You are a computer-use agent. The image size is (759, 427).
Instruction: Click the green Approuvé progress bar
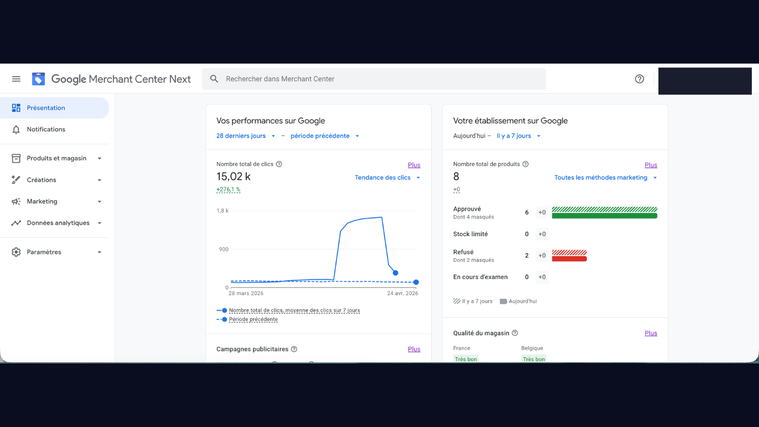pos(604,213)
